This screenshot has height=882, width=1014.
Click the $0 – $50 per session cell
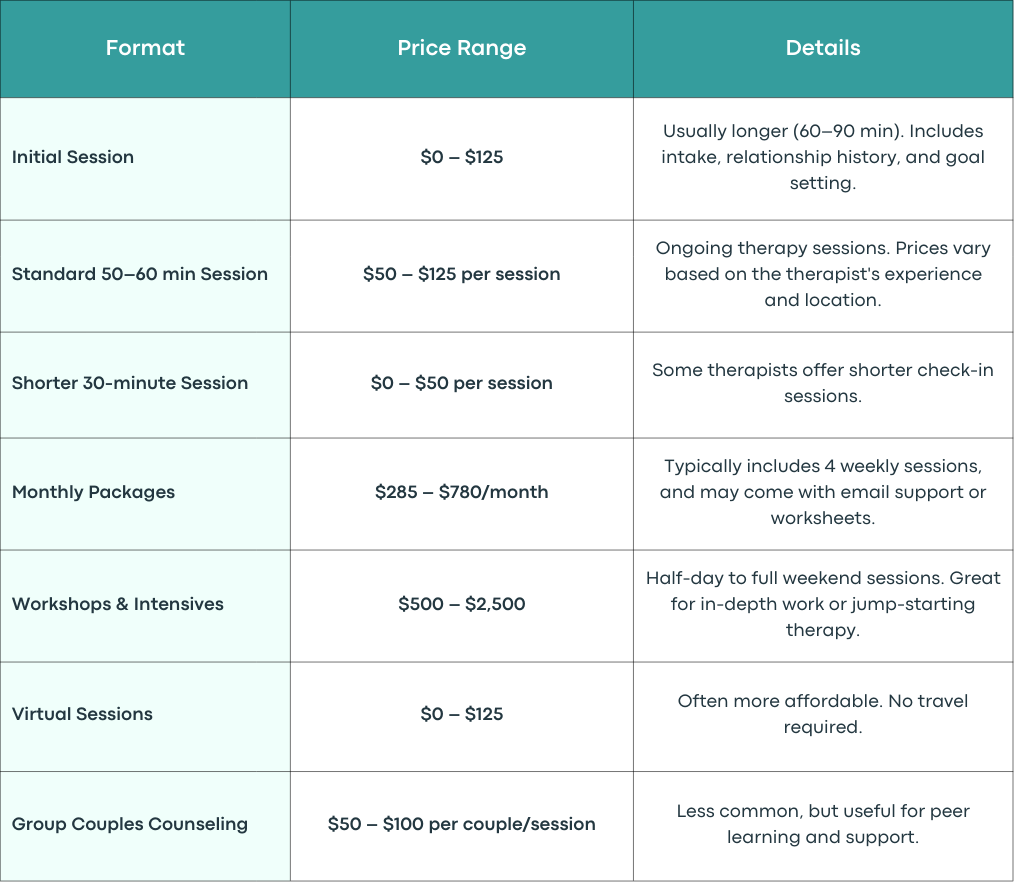(462, 383)
